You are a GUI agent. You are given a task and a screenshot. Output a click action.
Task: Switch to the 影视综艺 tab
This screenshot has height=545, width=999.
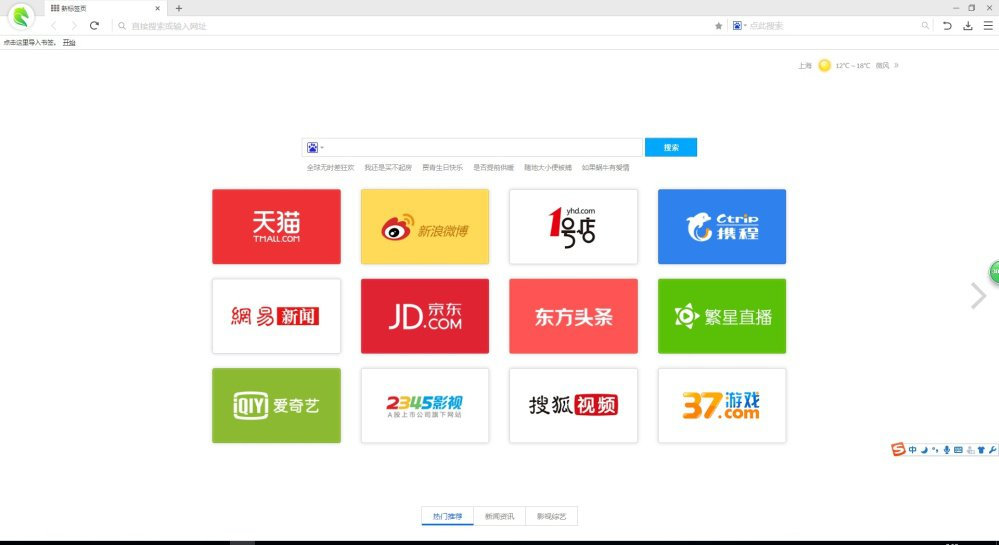552,516
